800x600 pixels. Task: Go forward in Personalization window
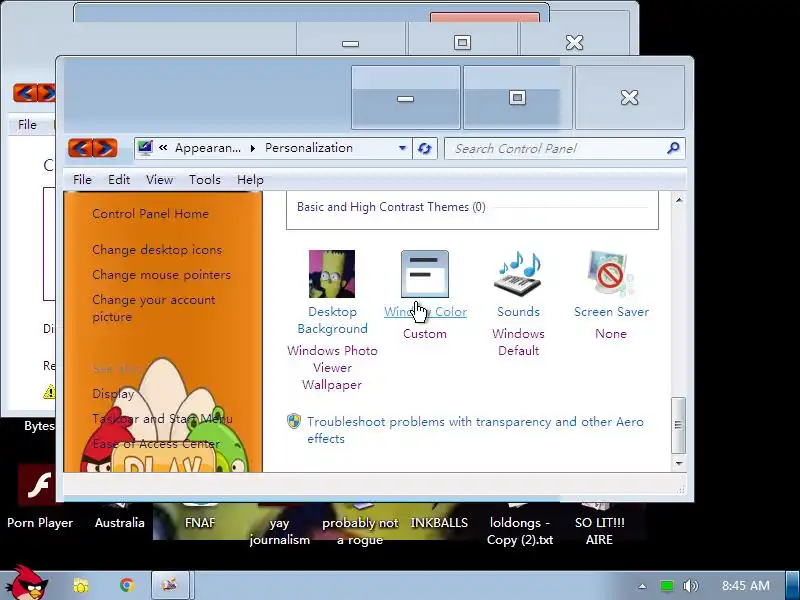105,148
